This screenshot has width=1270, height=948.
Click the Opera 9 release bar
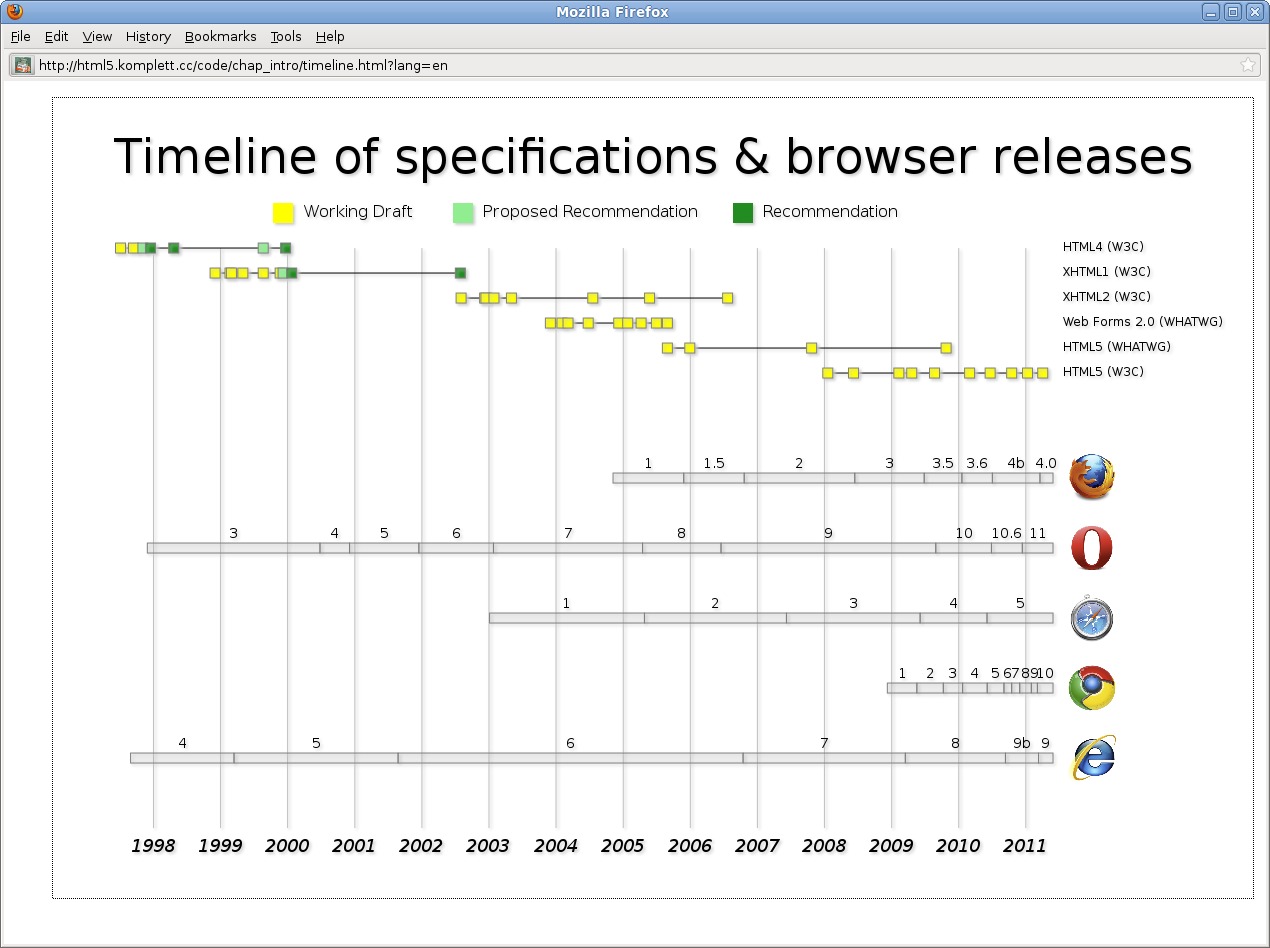[x=828, y=548]
